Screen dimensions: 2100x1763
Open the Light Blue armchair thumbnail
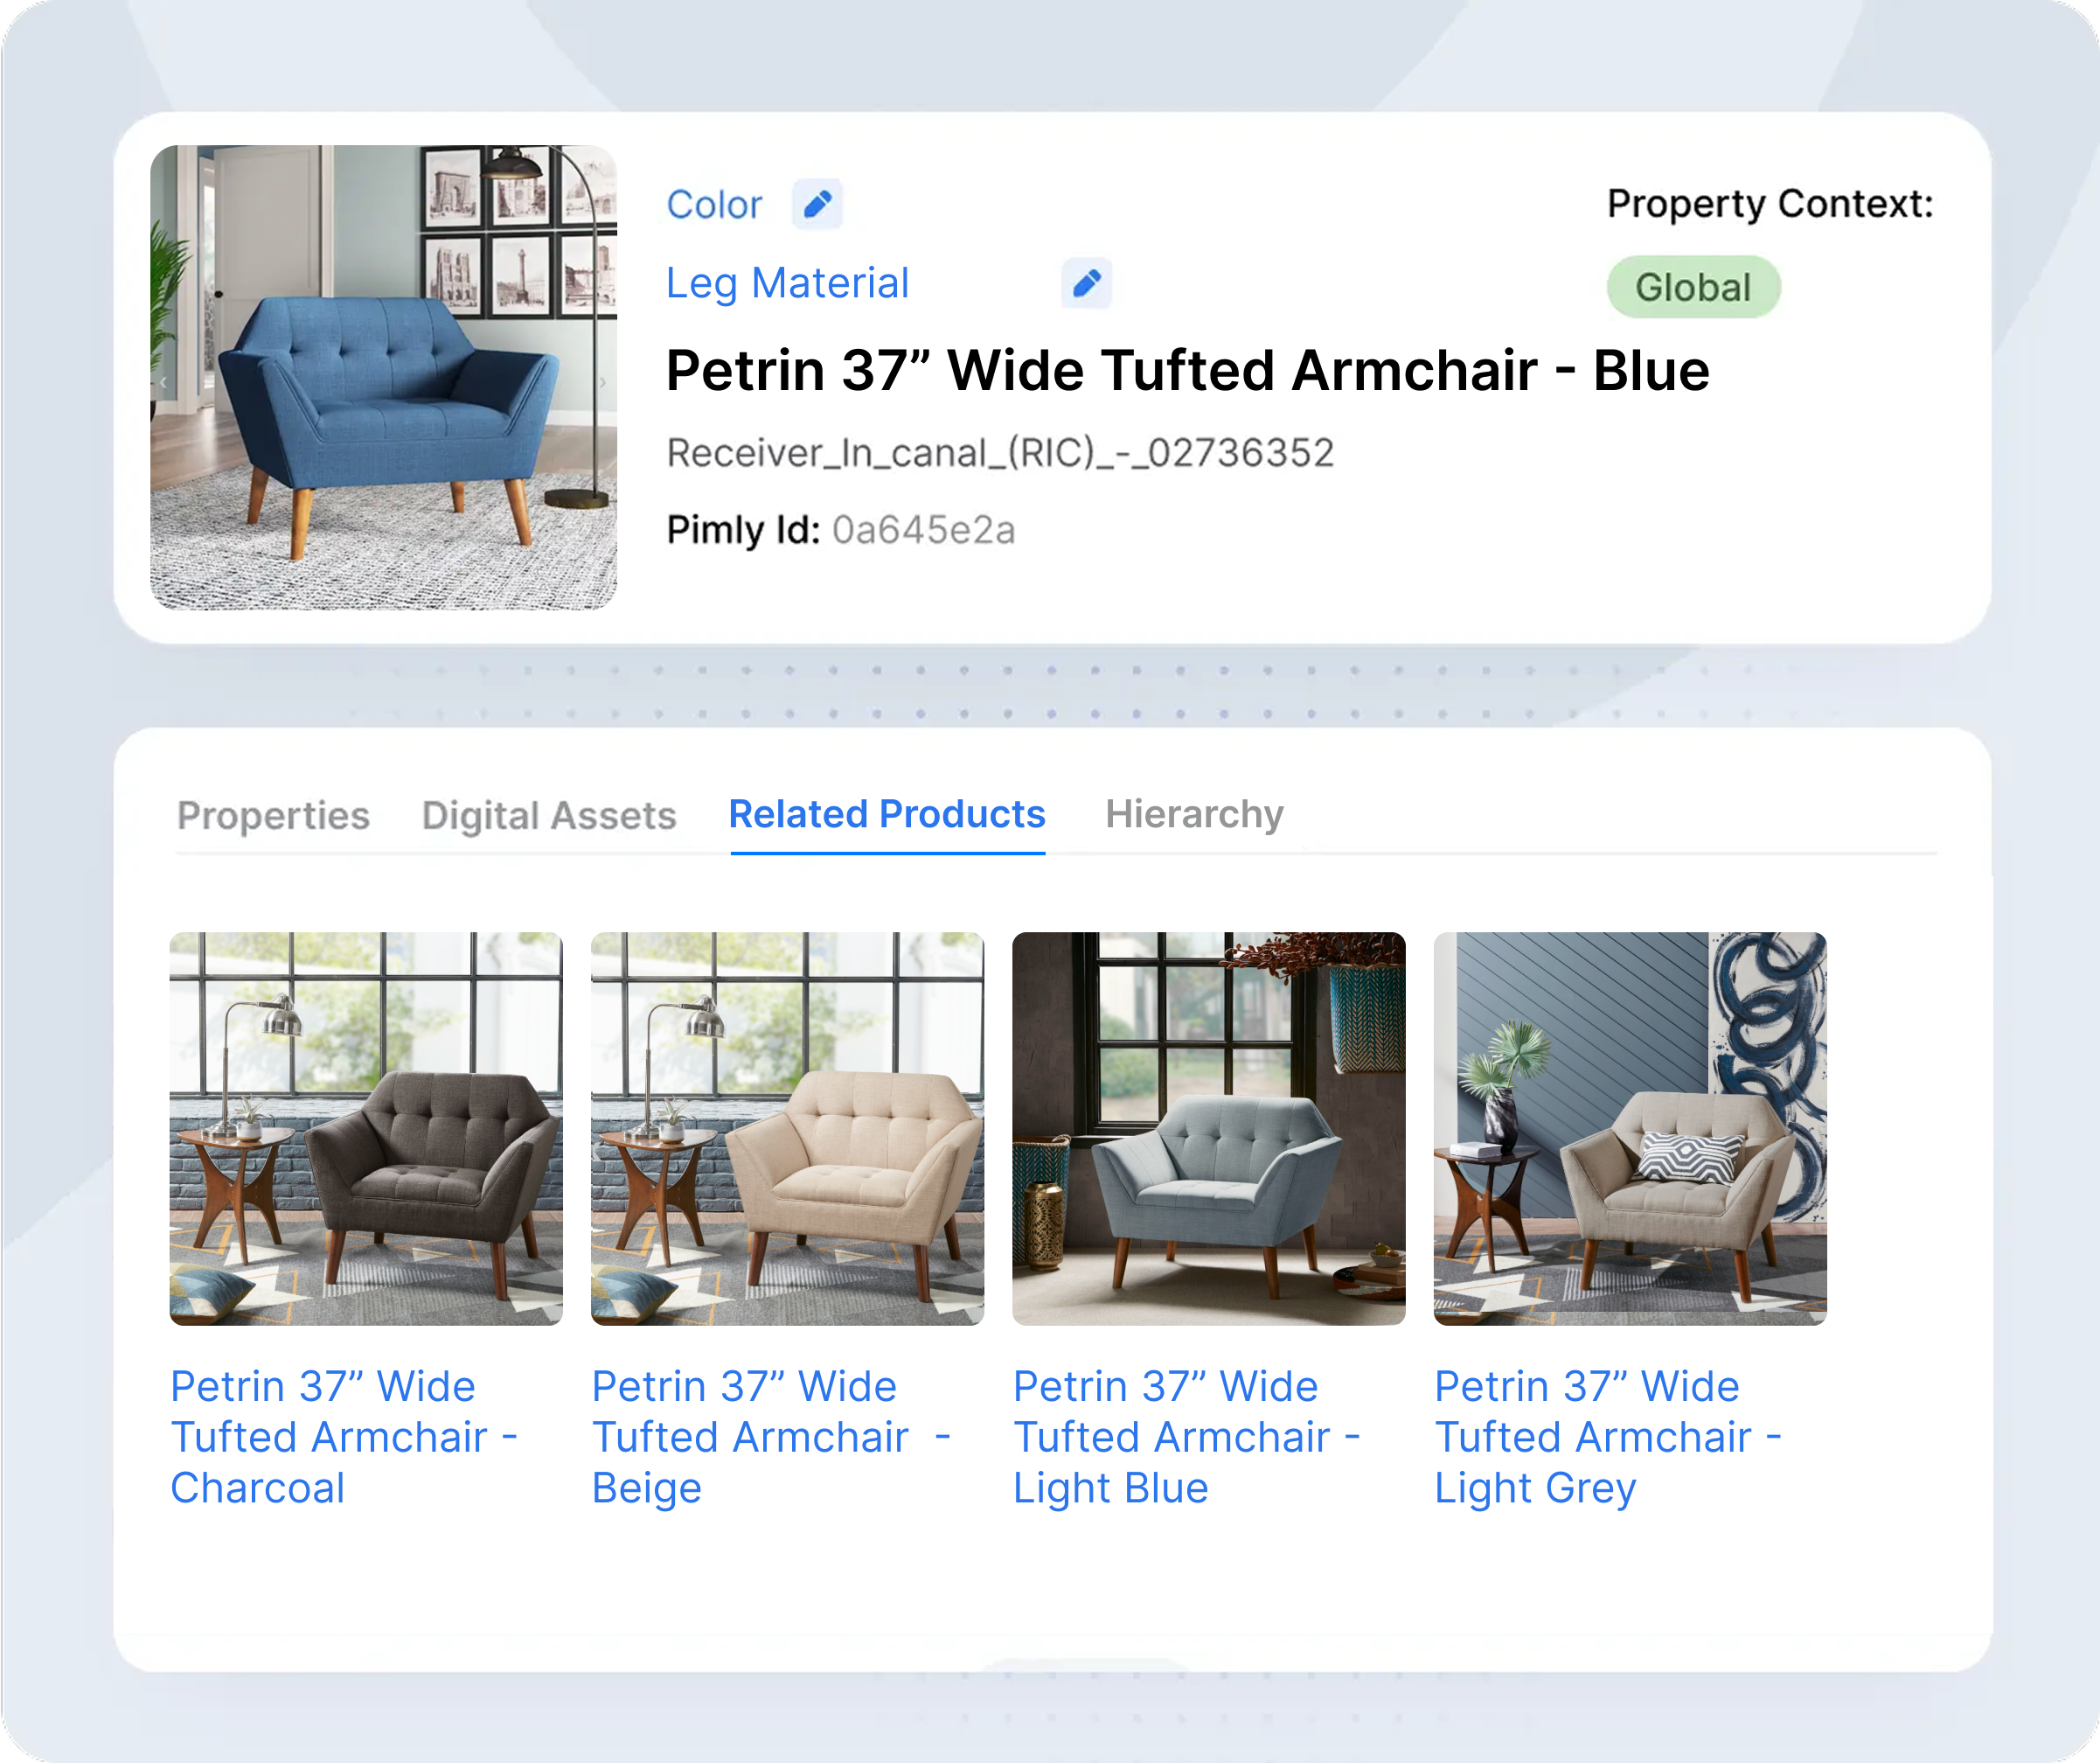pyautogui.click(x=1209, y=1129)
